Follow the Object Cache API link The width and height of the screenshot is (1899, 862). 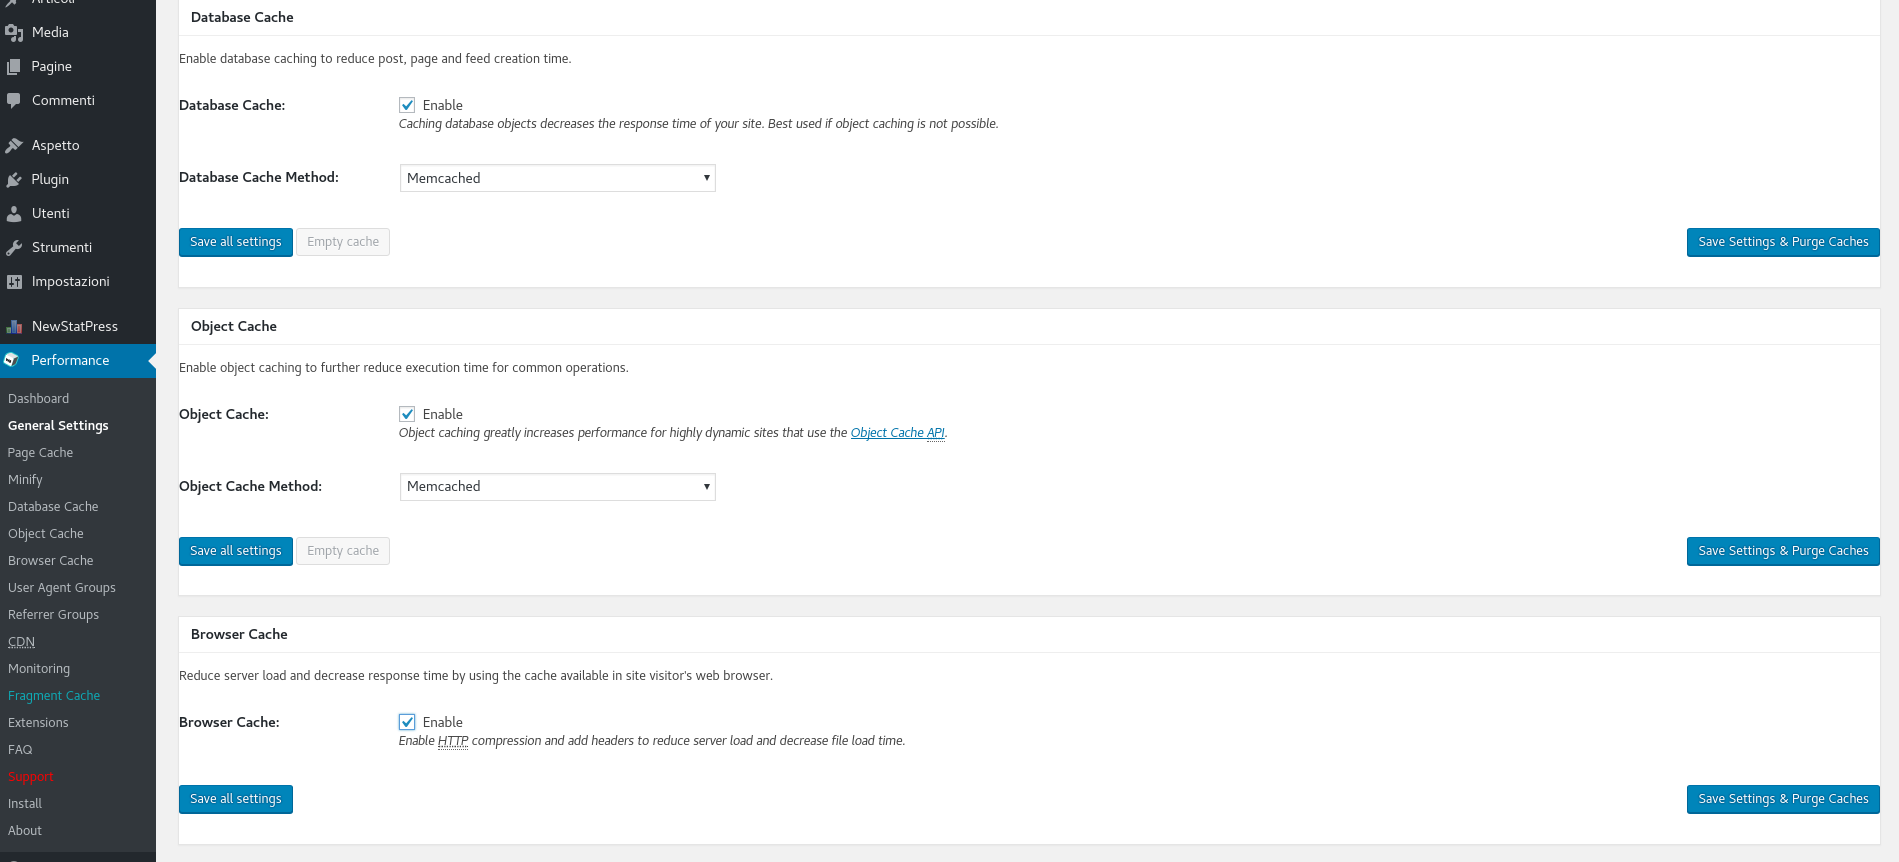coord(898,433)
